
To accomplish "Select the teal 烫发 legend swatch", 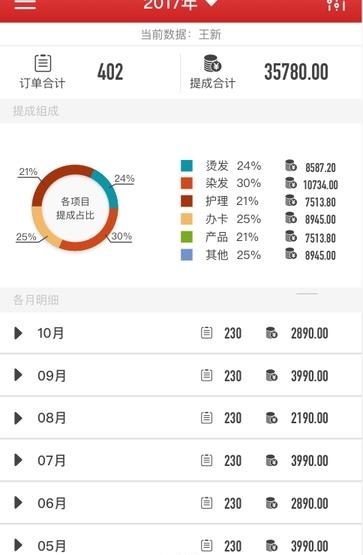I will [x=186, y=166].
